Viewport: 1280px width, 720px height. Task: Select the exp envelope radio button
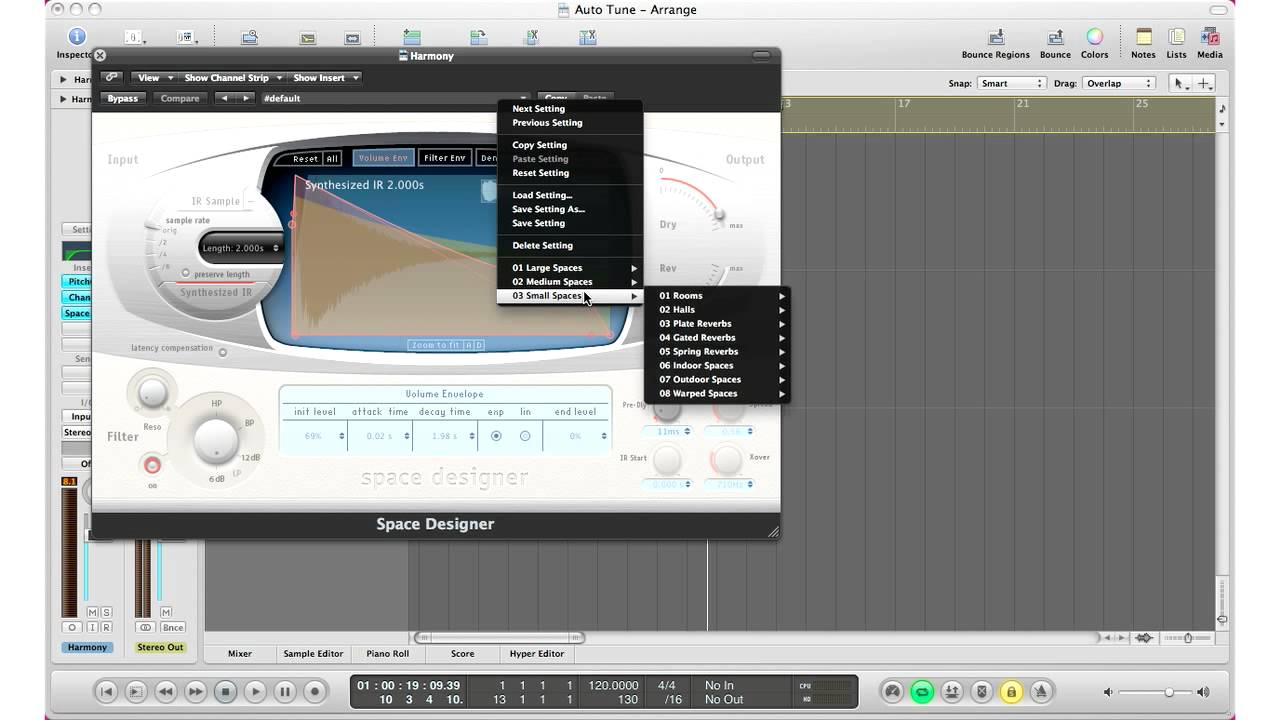click(496, 436)
